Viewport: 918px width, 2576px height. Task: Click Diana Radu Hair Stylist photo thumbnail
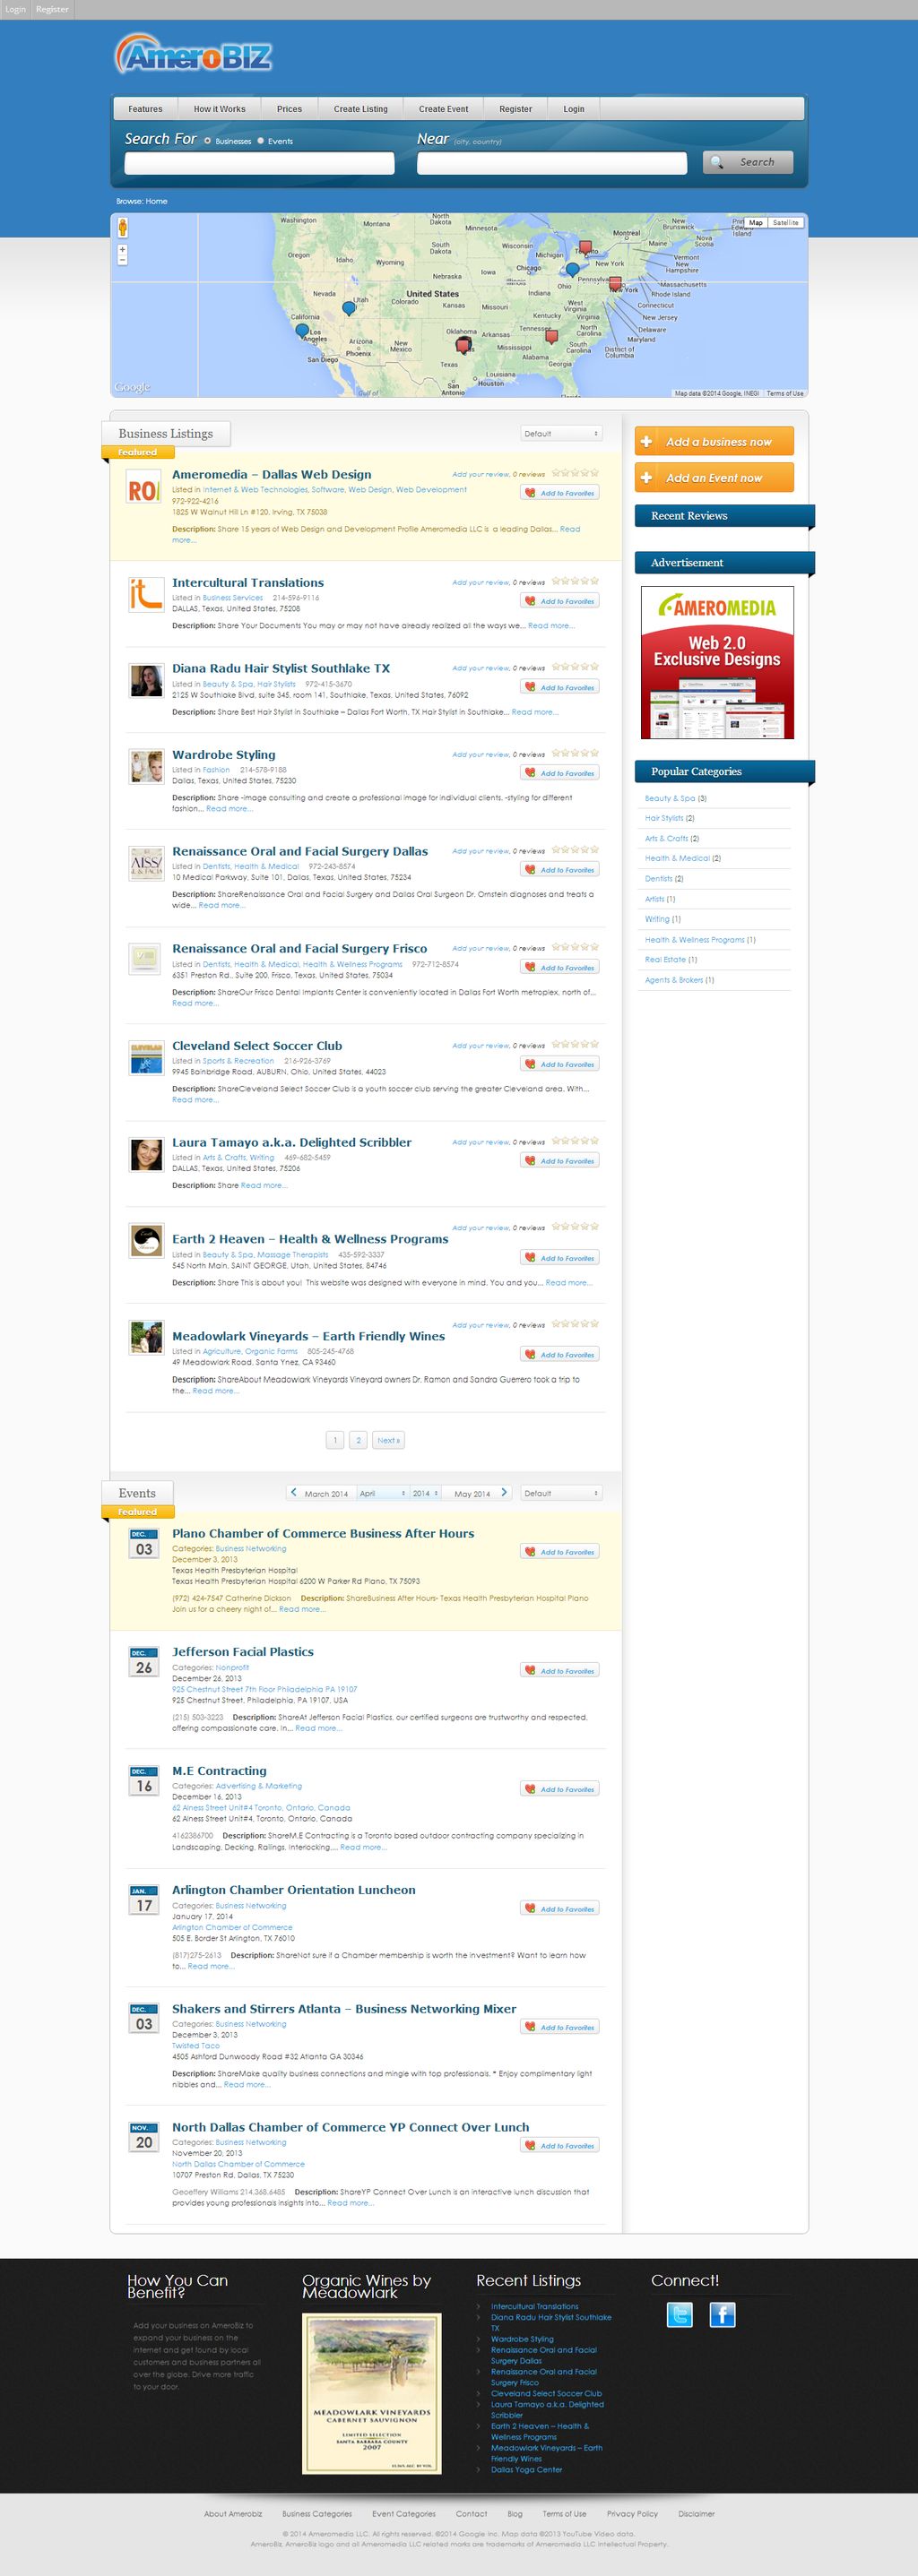point(146,680)
